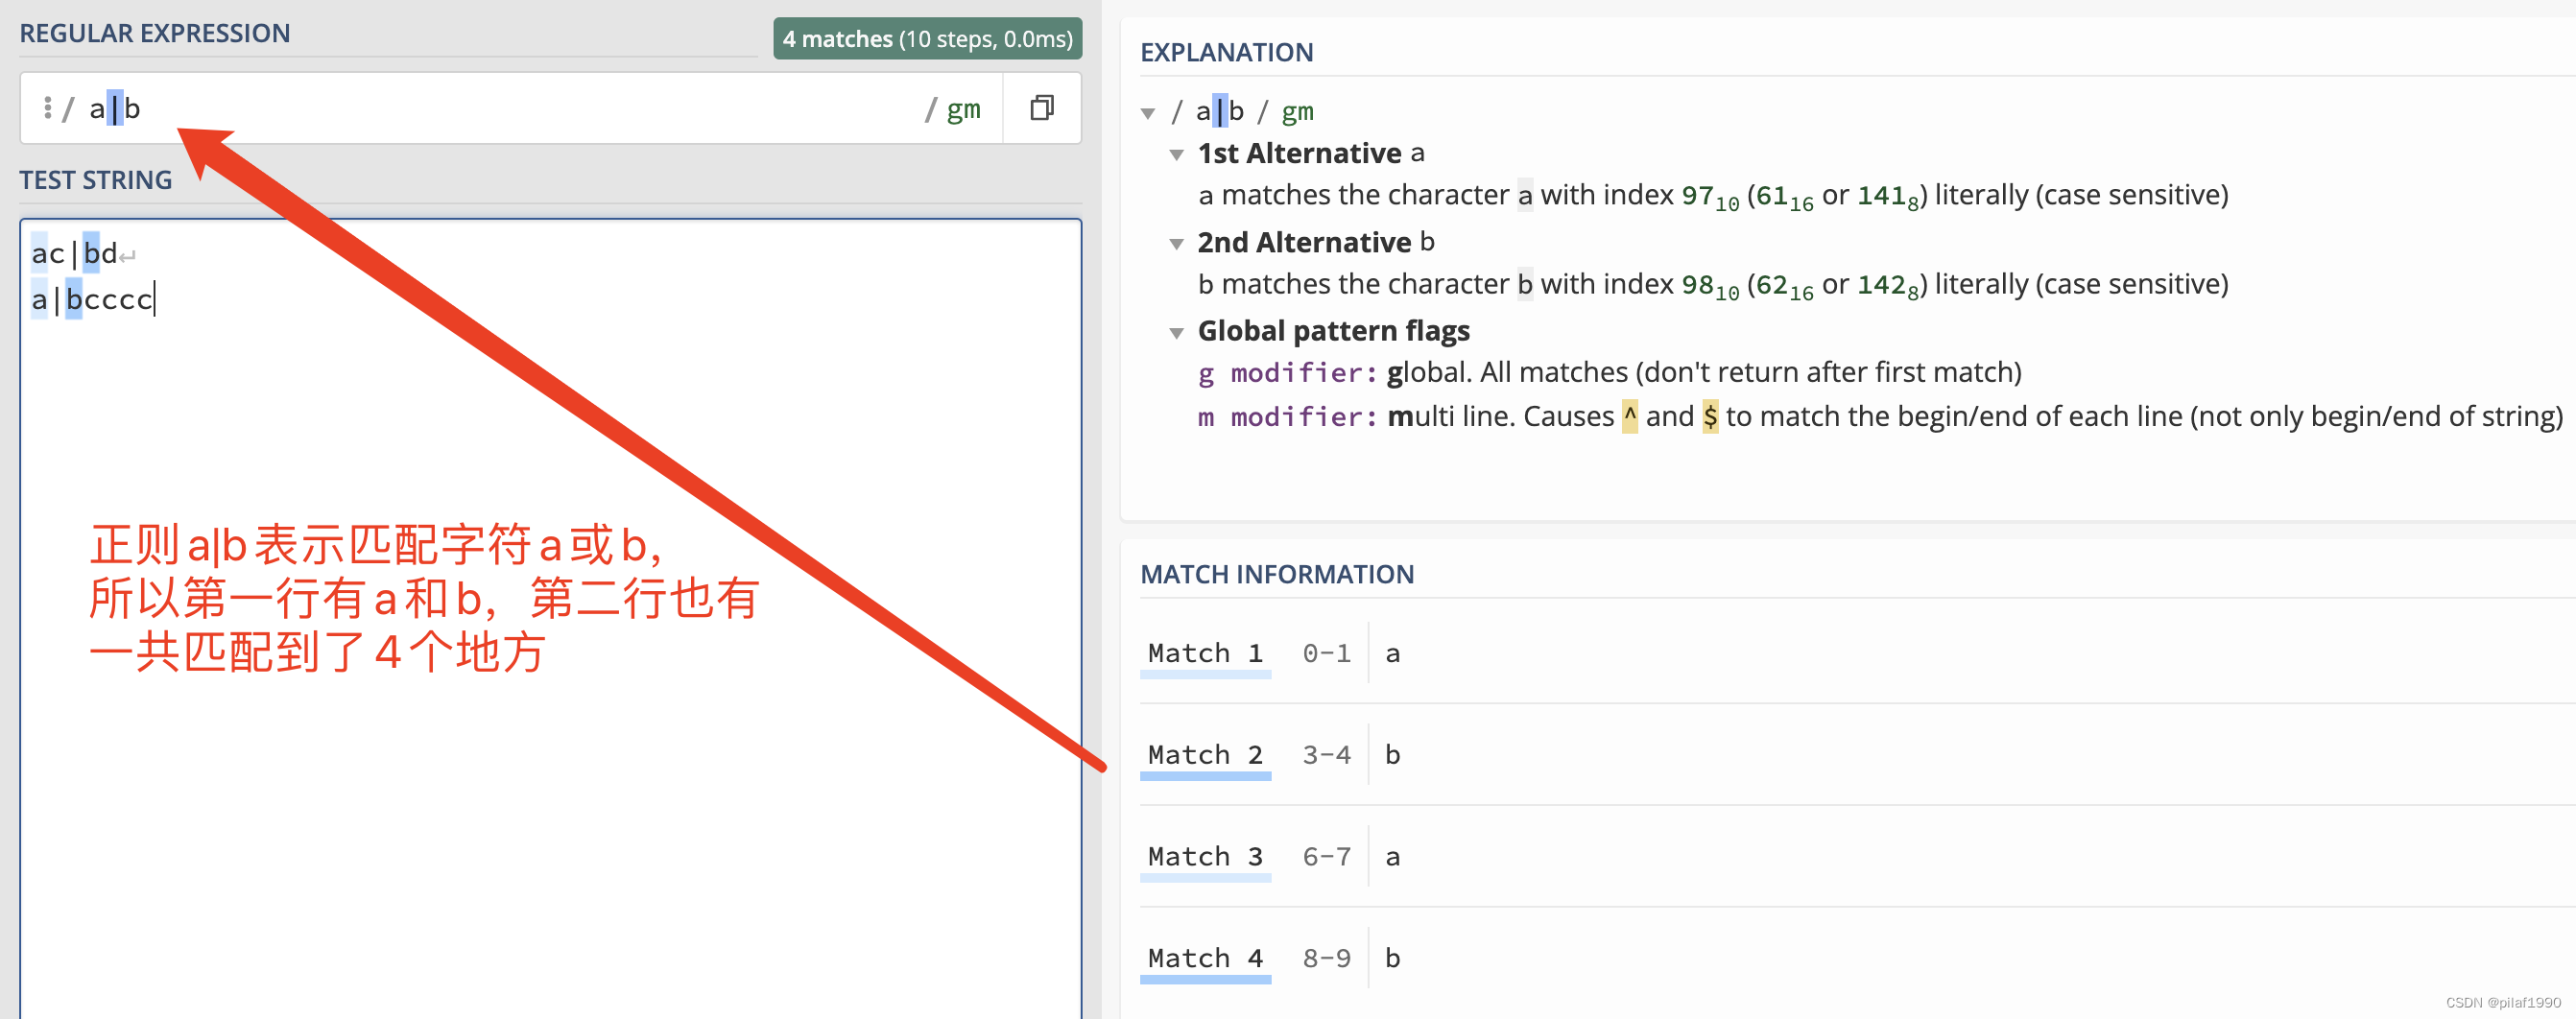Click the highlighted 'b' in 'a|bcccc' line

pos(74,299)
